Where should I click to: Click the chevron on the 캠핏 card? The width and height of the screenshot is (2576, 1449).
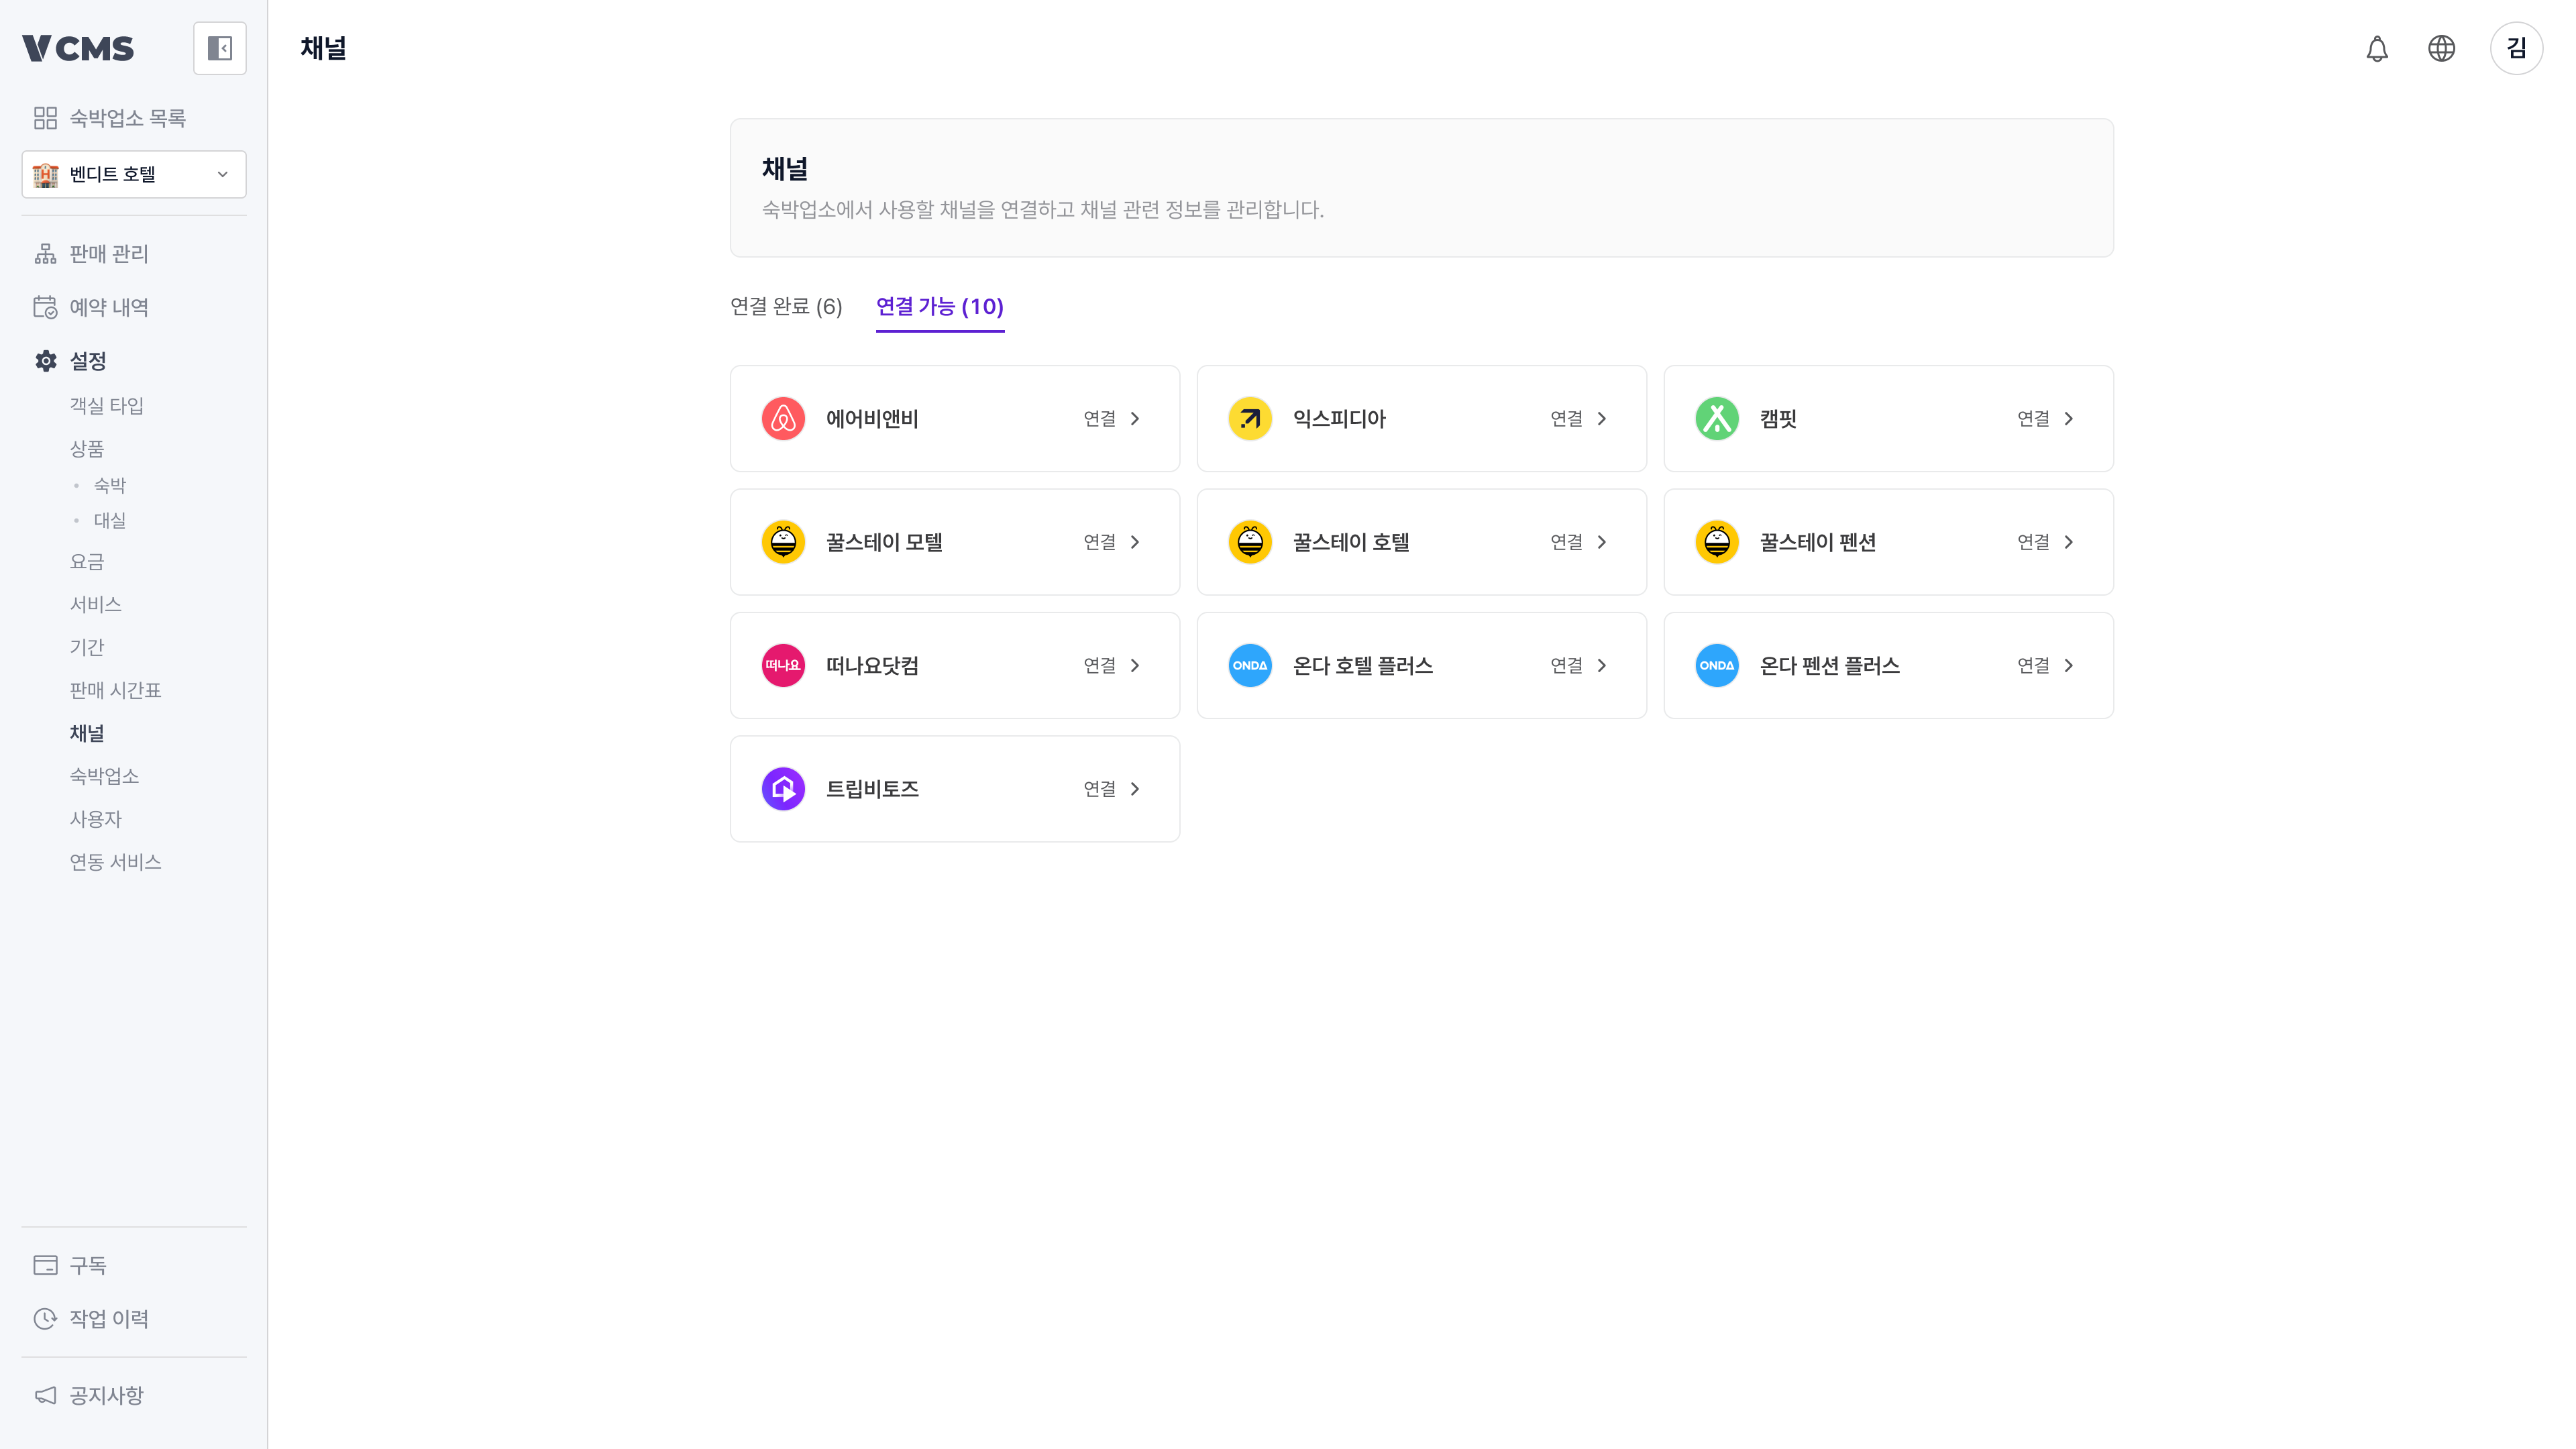point(2069,419)
